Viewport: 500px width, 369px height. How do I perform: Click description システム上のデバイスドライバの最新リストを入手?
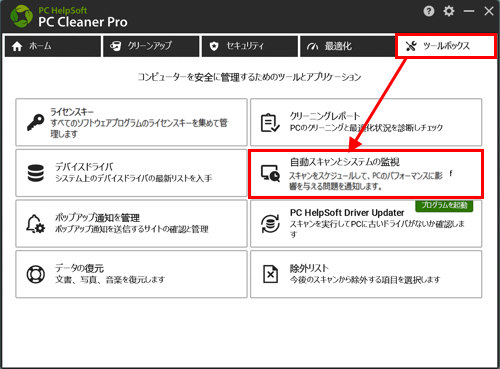[x=134, y=178]
